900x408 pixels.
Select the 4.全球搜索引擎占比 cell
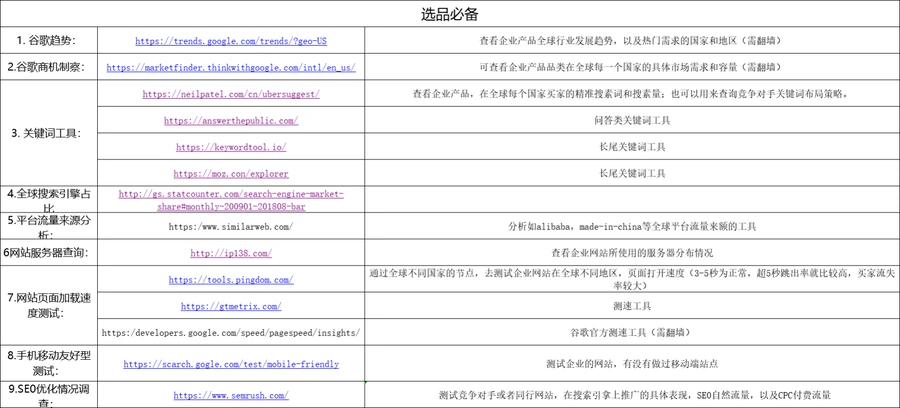[49, 200]
